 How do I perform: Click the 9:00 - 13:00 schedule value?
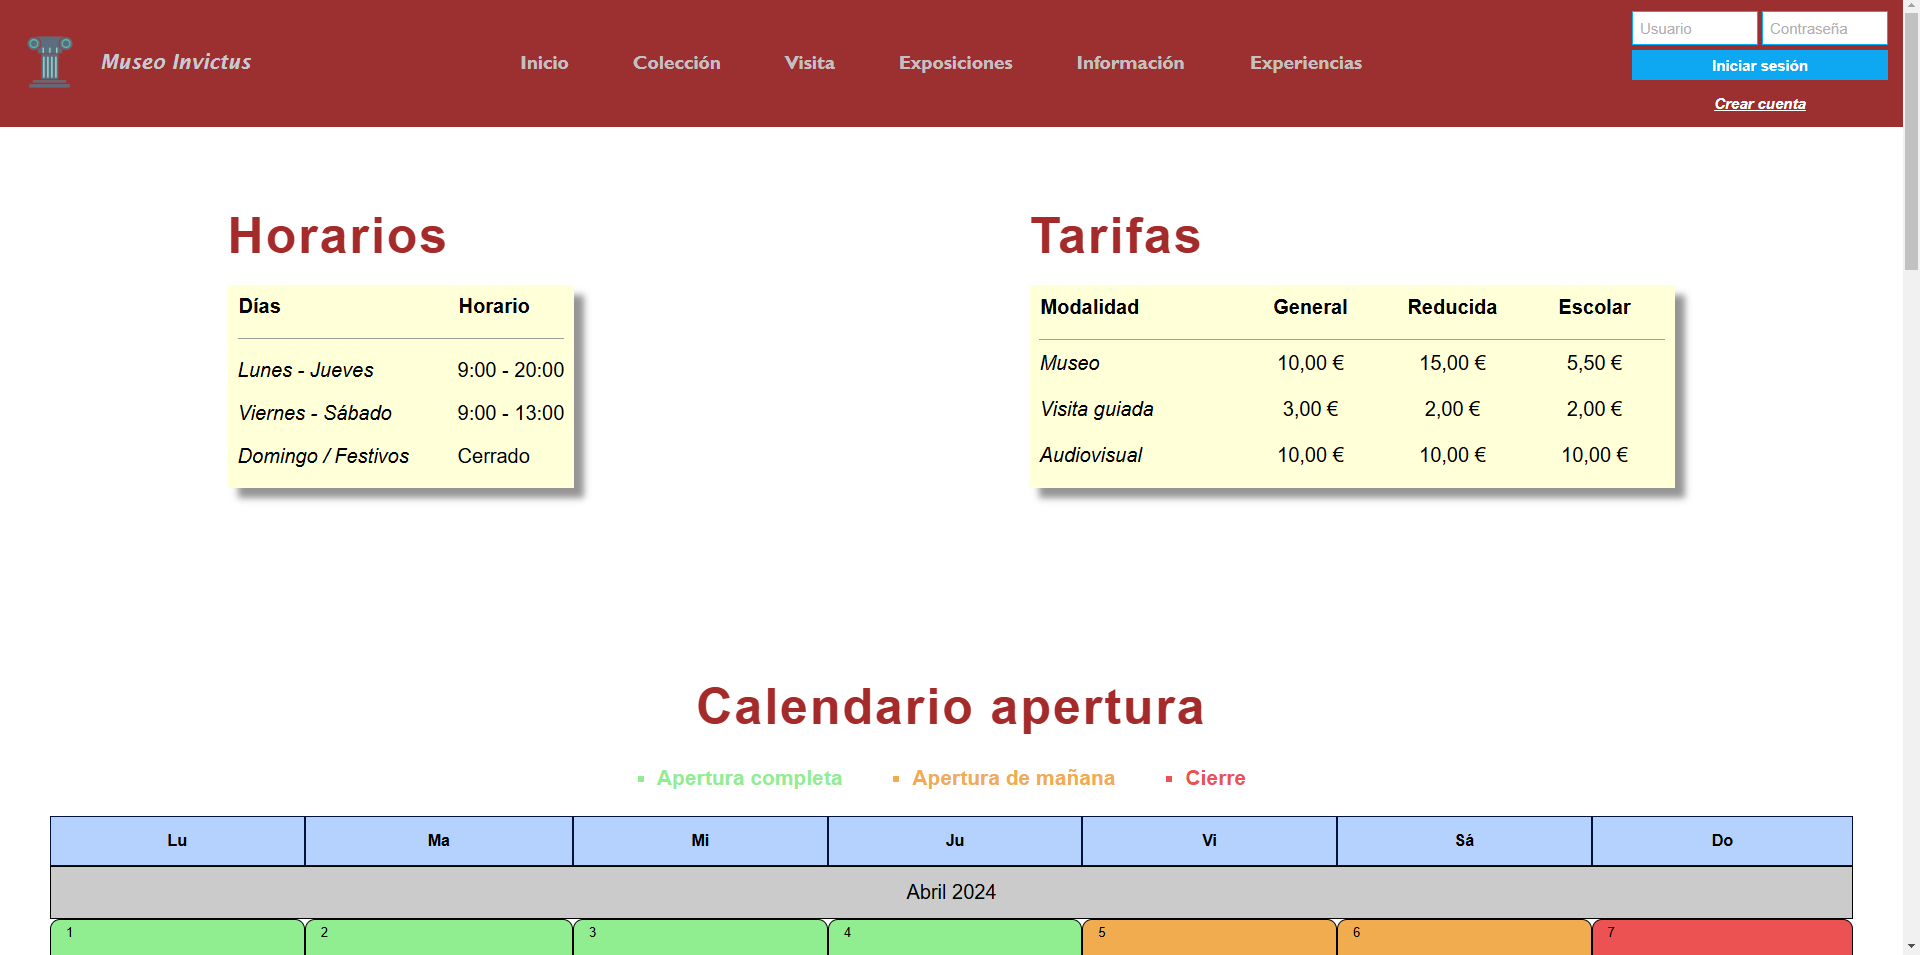511,413
